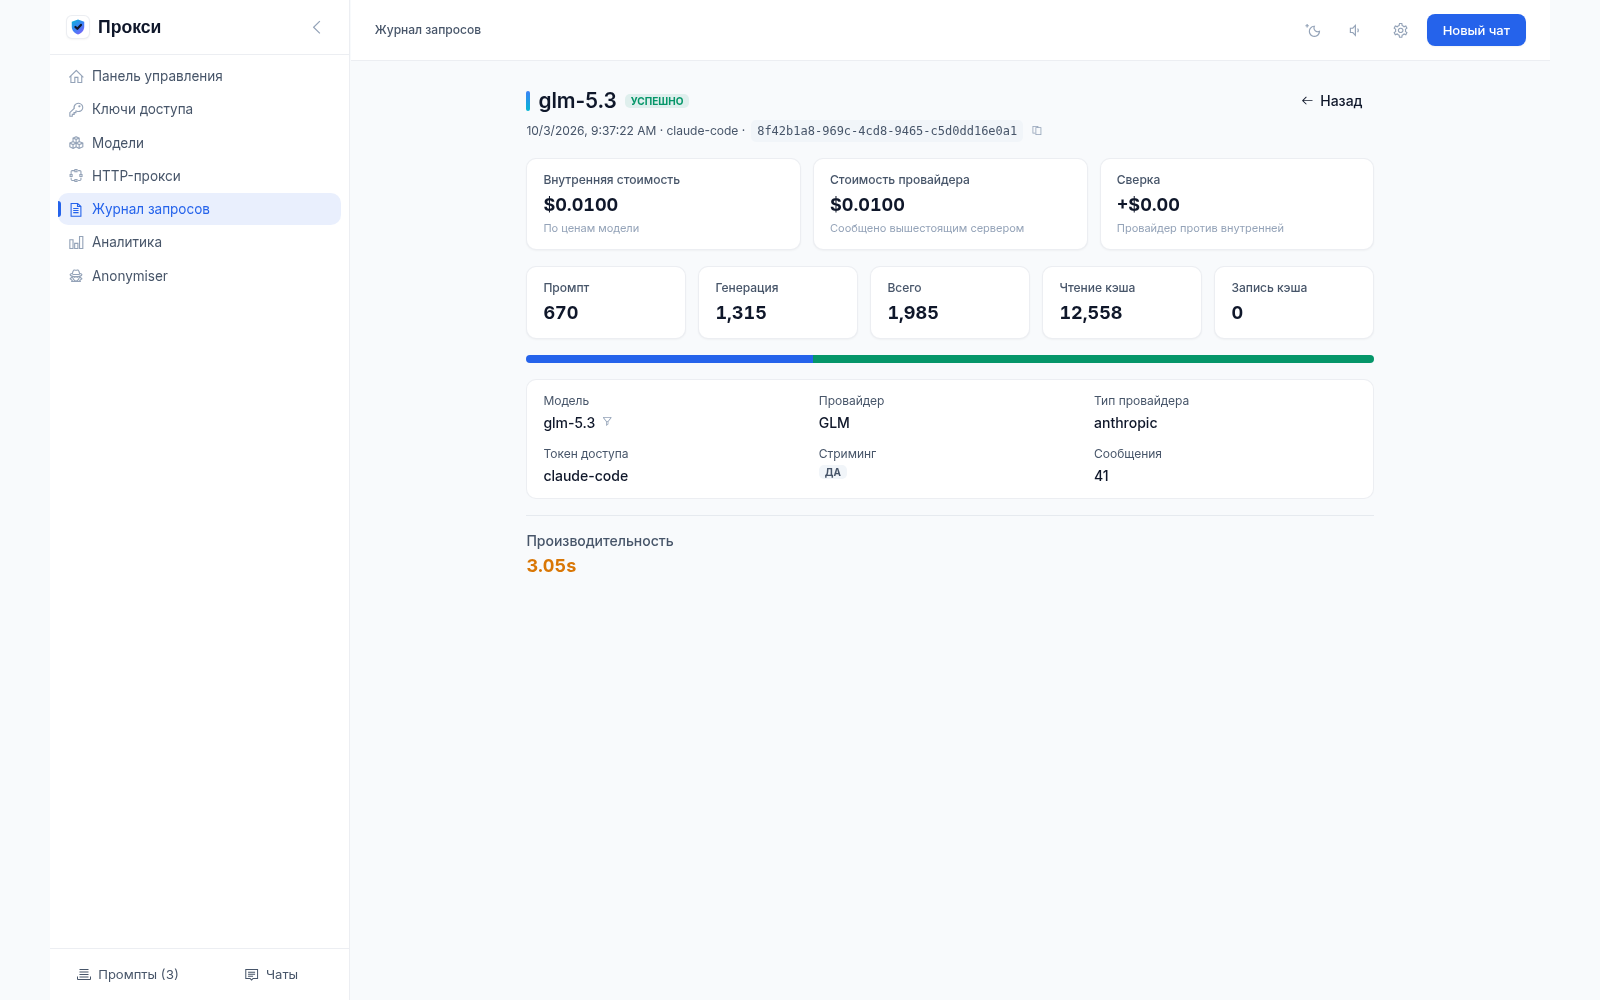
Task: Click the green generation segment of token bar
Action: 1093,359
